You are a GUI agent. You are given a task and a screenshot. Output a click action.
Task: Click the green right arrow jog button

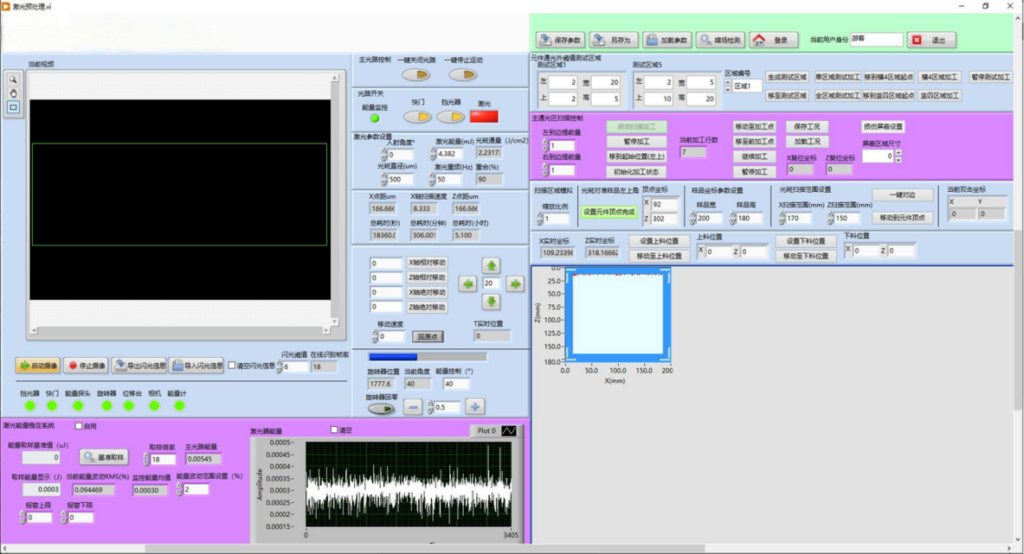[x=515, y=284]
